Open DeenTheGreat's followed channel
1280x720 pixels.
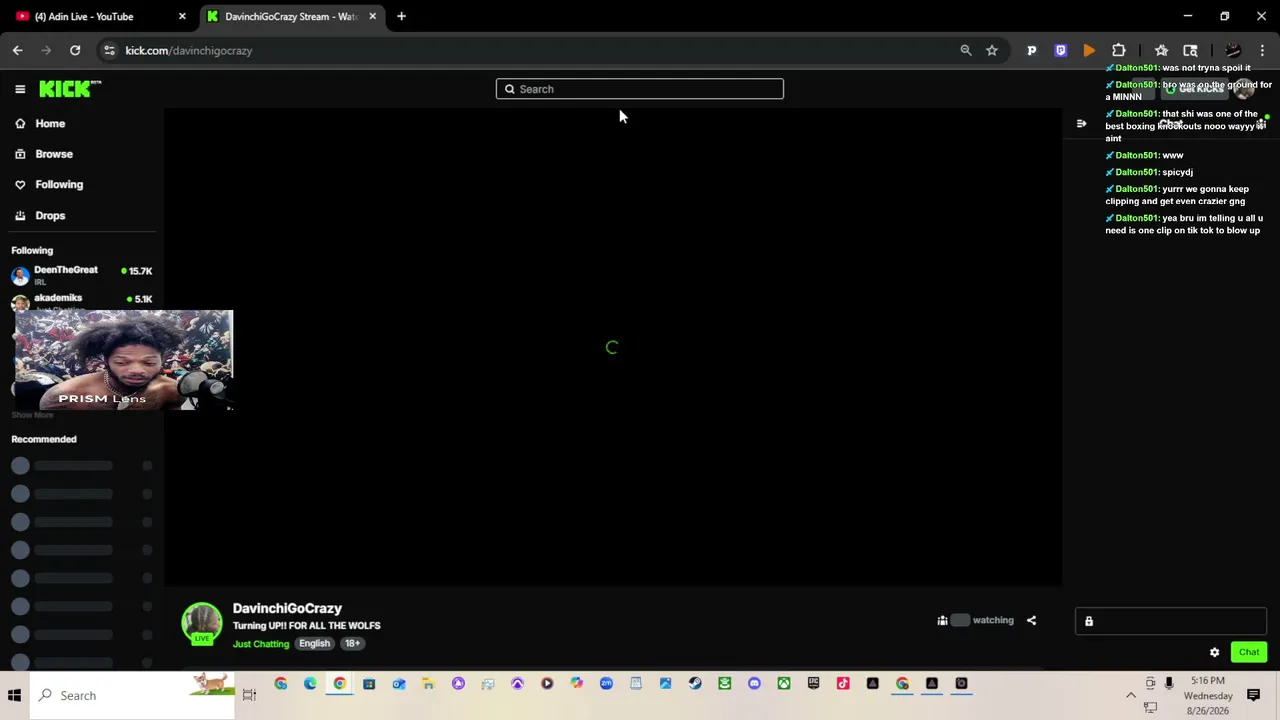[x=82, y=275]
